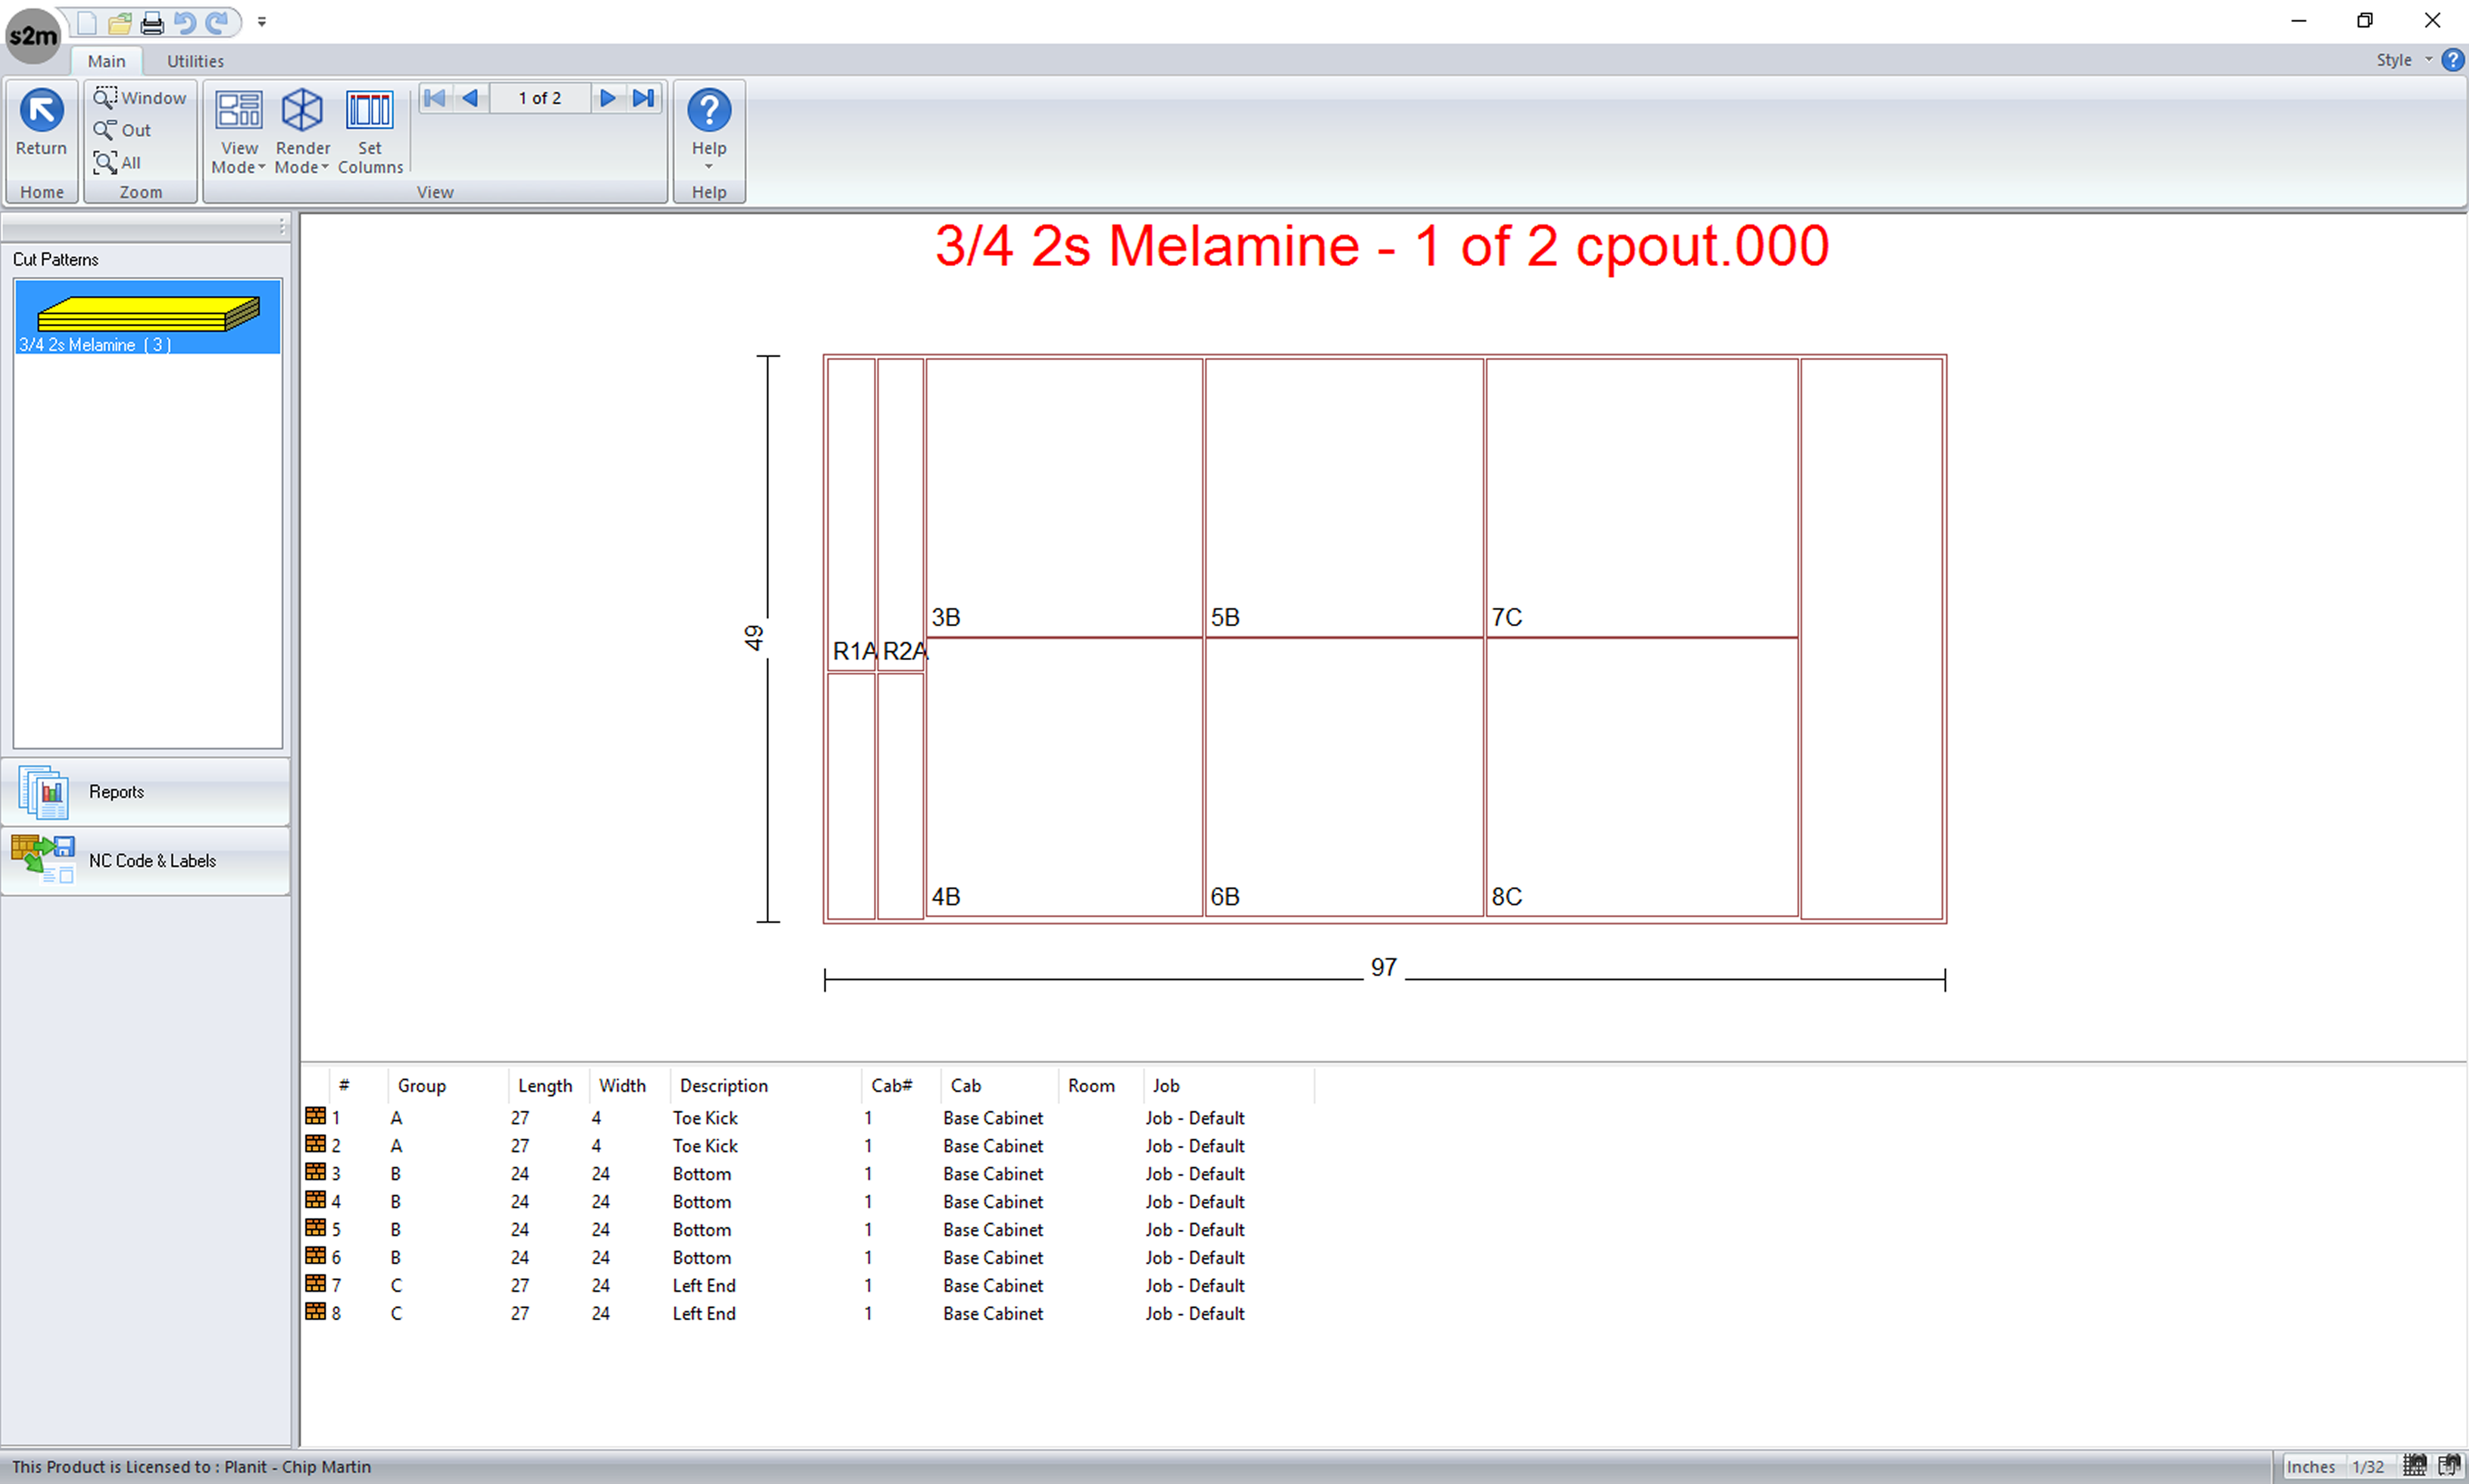Go to the previous pattern page
Image resolution: width=2469 pixels, height=1484 pixels.
click(470, 98)
